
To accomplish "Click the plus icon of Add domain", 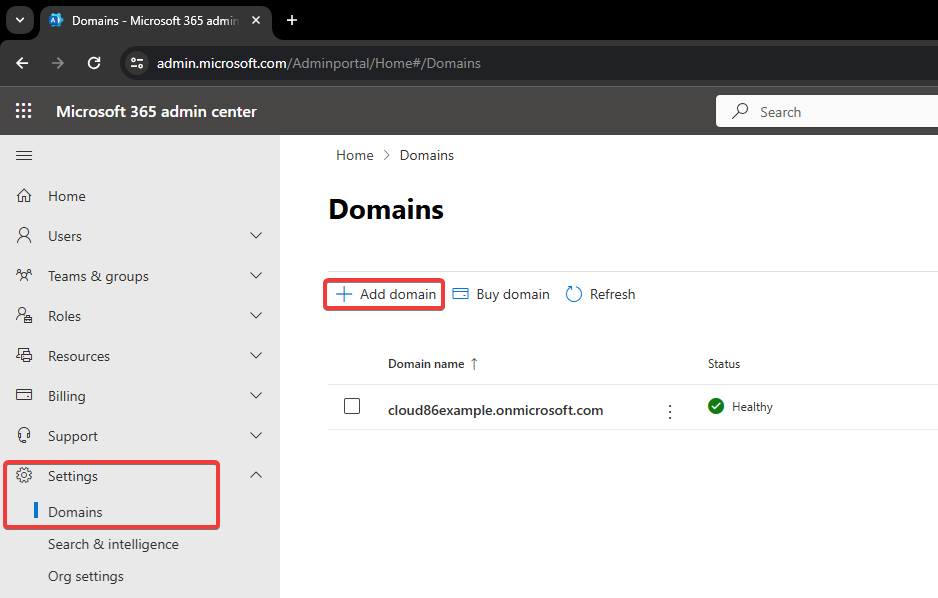I will point(344,294).
